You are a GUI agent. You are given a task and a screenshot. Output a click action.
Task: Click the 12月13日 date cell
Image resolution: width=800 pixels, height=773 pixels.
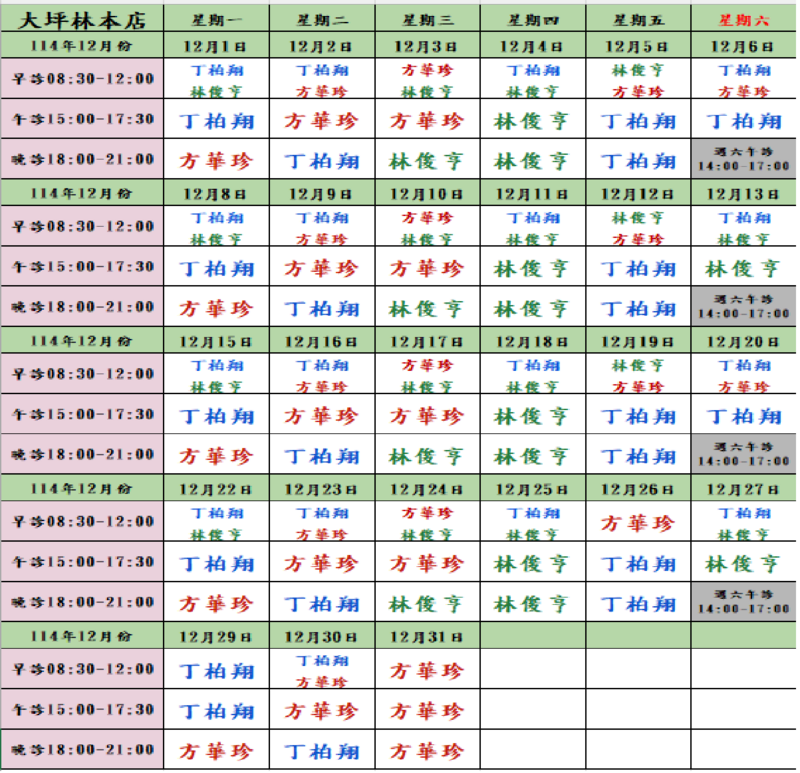(x=744, y=193)
